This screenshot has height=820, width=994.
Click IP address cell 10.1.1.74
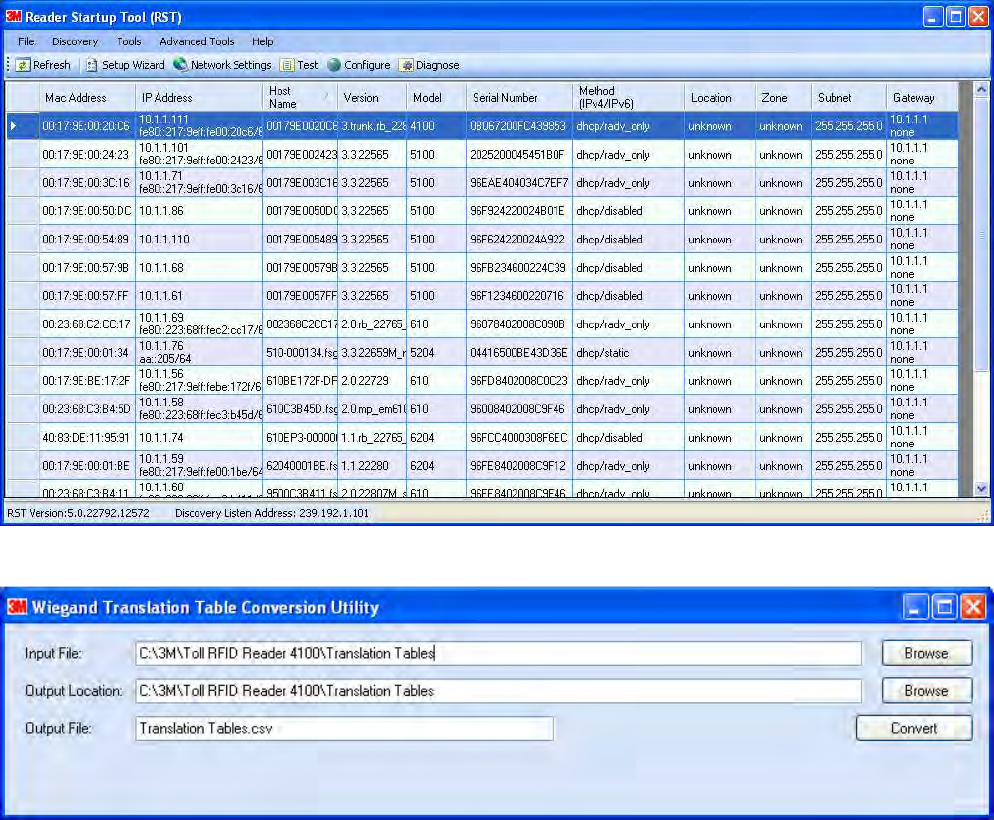coord(199,438)
